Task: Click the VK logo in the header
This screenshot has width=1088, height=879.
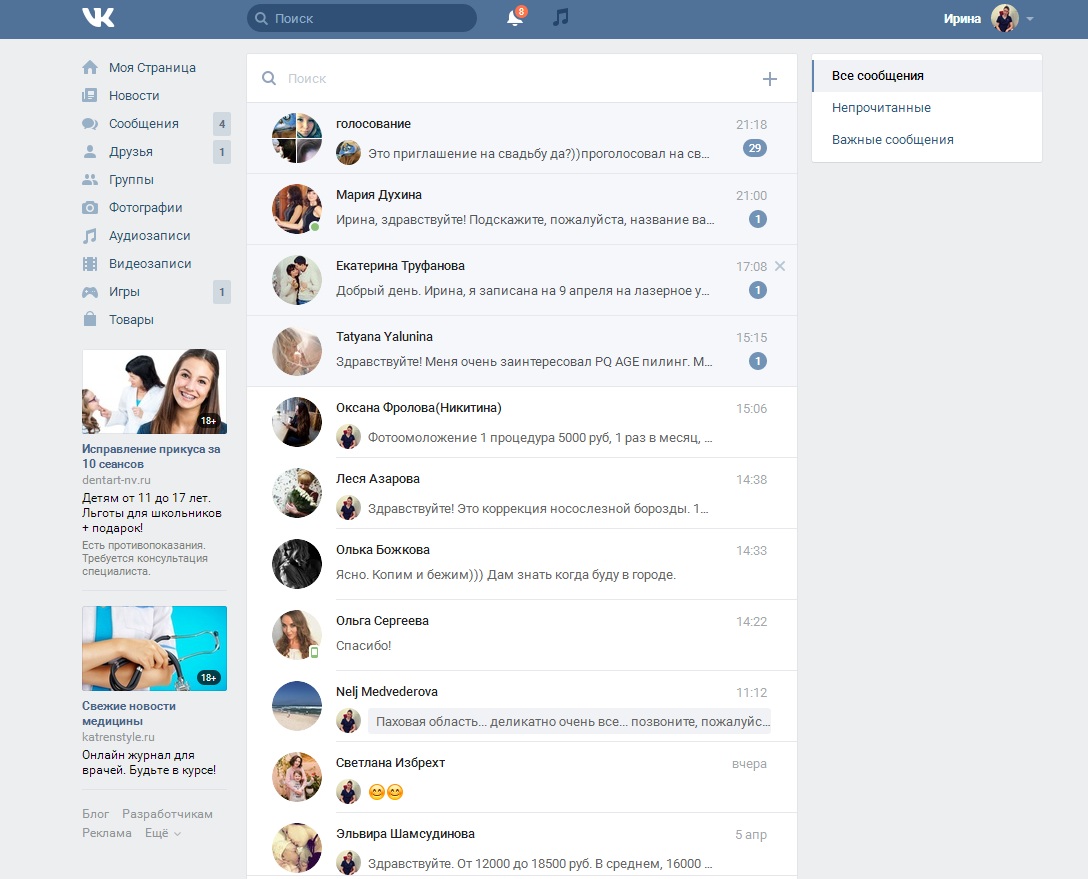Action: click(98, 17)
